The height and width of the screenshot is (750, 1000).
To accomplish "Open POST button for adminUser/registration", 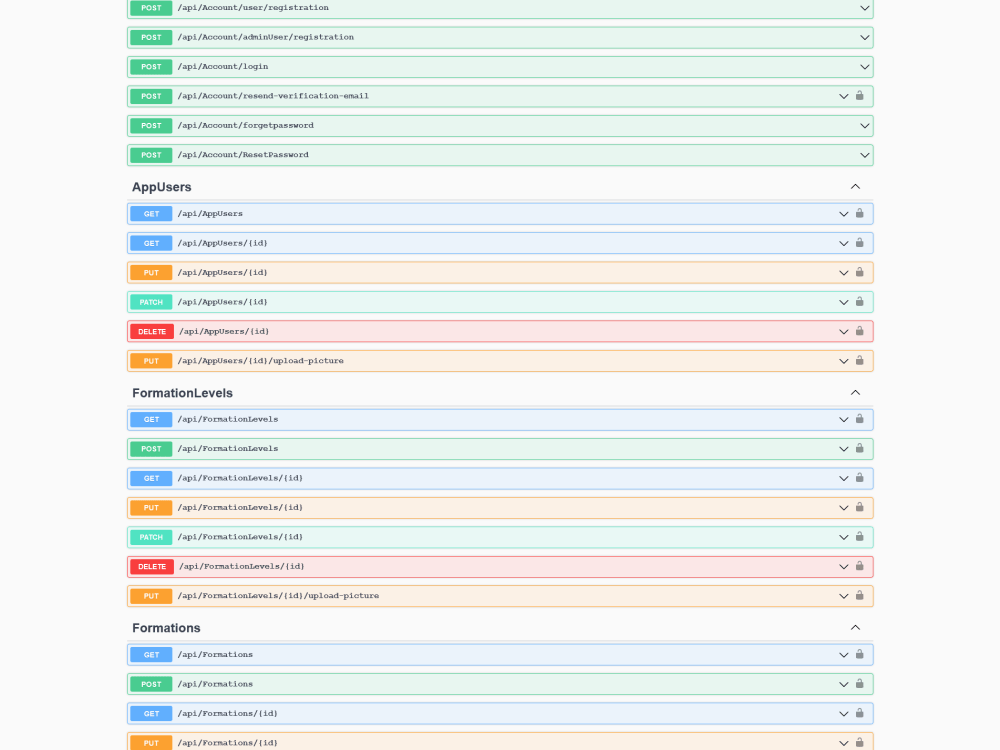I will tap(151, 37).
